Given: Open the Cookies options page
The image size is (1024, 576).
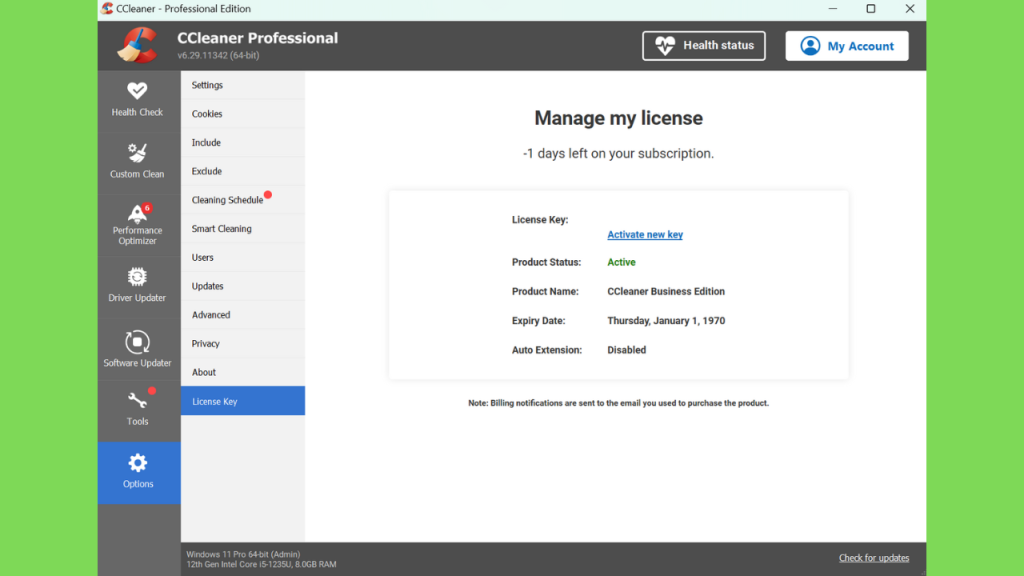Looking at the screenshot, I should pyautogui.click(x=243, y=114).
